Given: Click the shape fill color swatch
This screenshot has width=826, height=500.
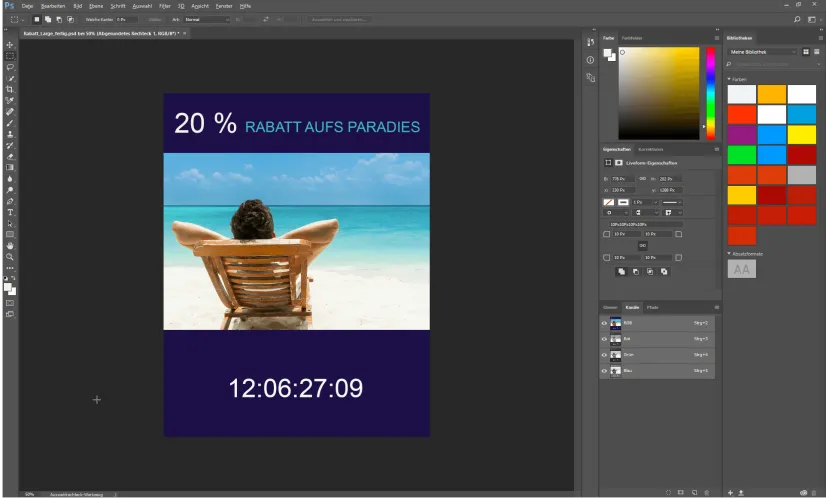Looking at the screenshot, I should pyautogui.click(x=608, y=202).
